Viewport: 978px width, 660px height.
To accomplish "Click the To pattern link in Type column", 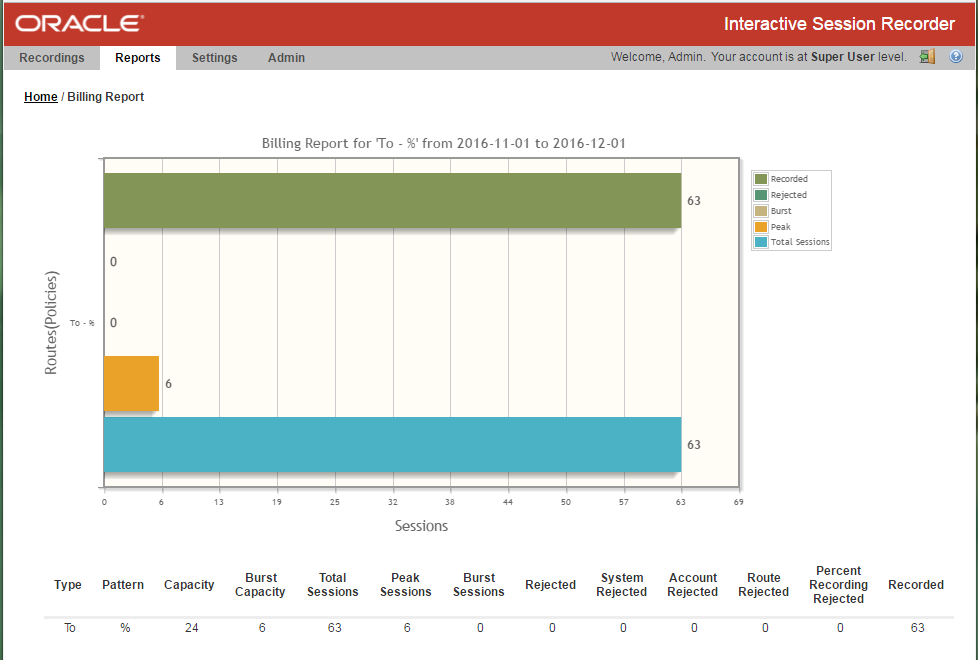I will 69,628.
